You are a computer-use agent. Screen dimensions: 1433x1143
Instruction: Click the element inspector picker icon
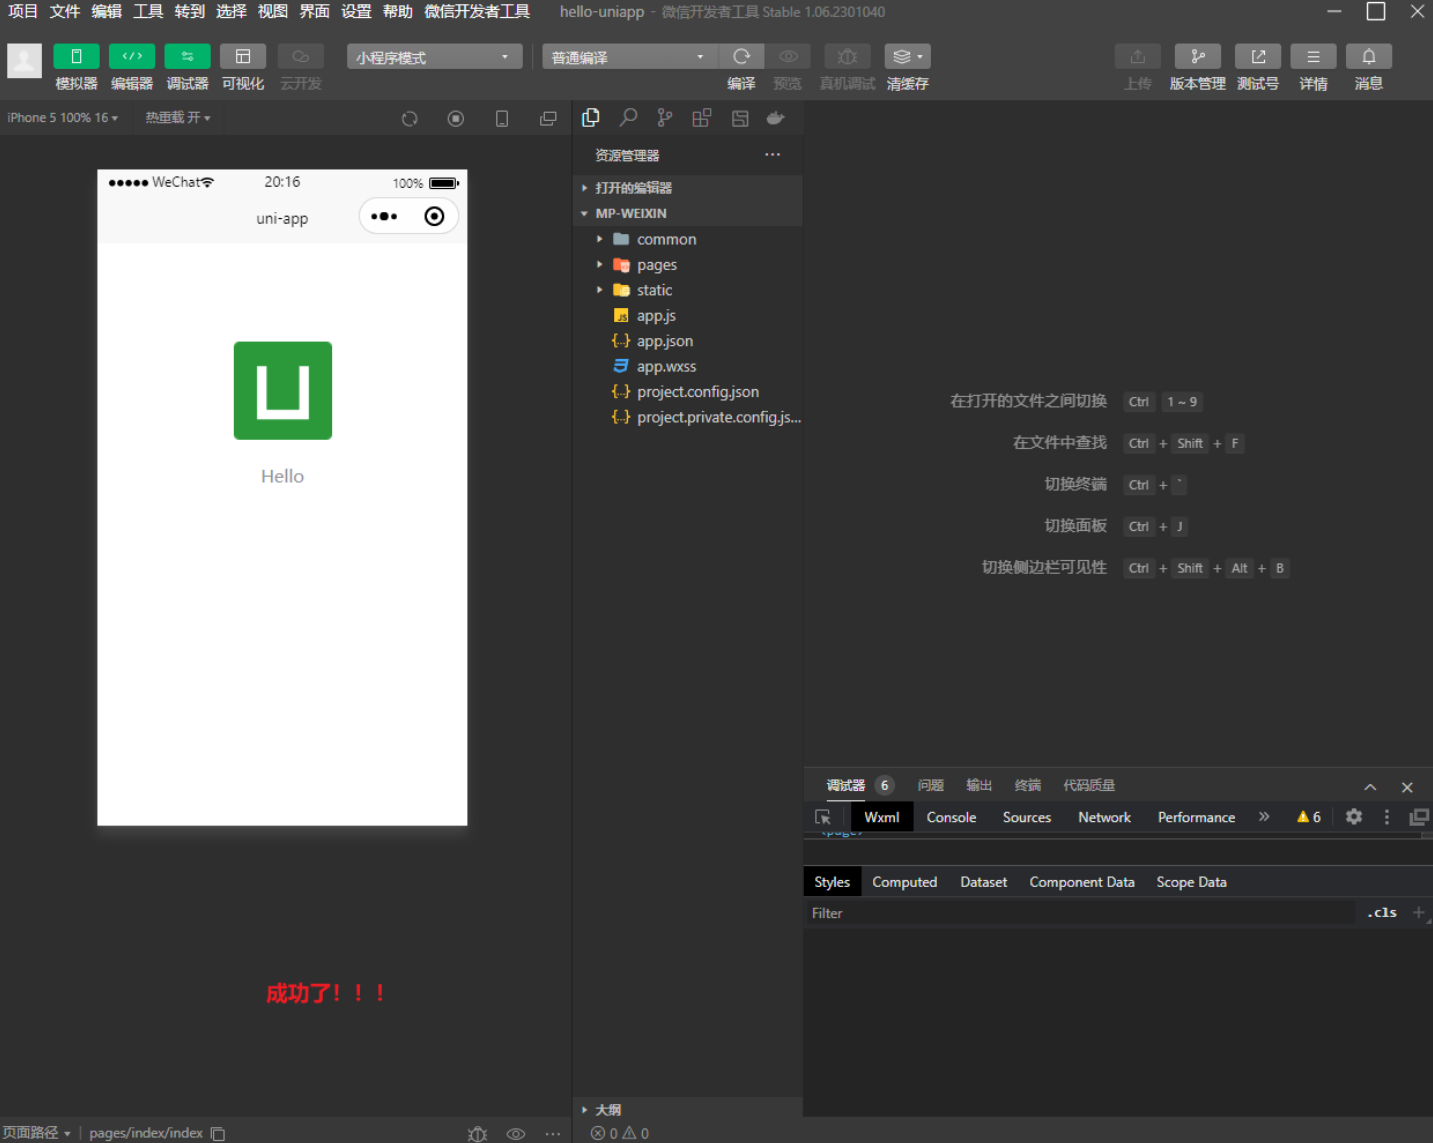[x=823, y=817]
